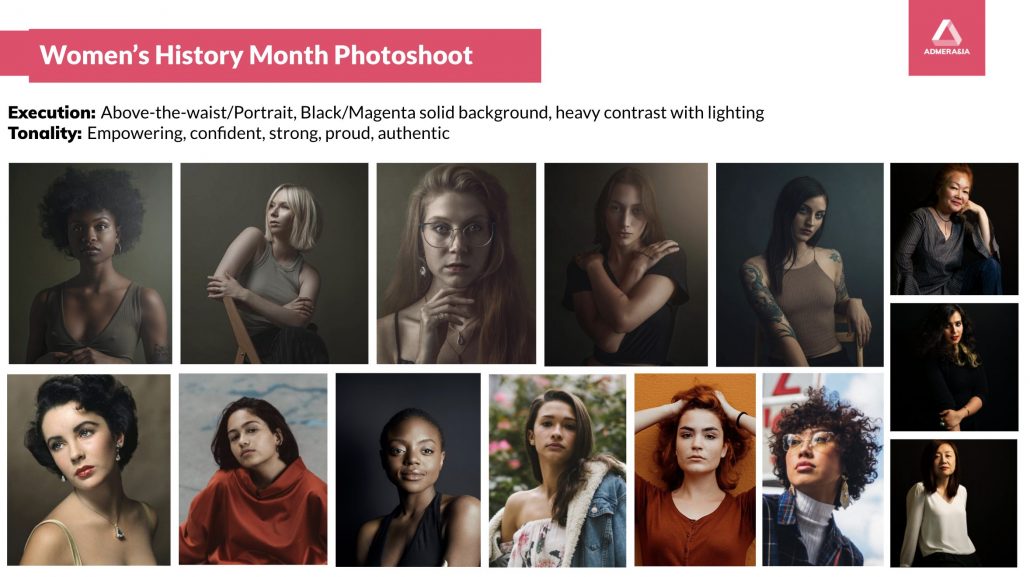Select the tattooed woman in tan top photo

[799, 264]
